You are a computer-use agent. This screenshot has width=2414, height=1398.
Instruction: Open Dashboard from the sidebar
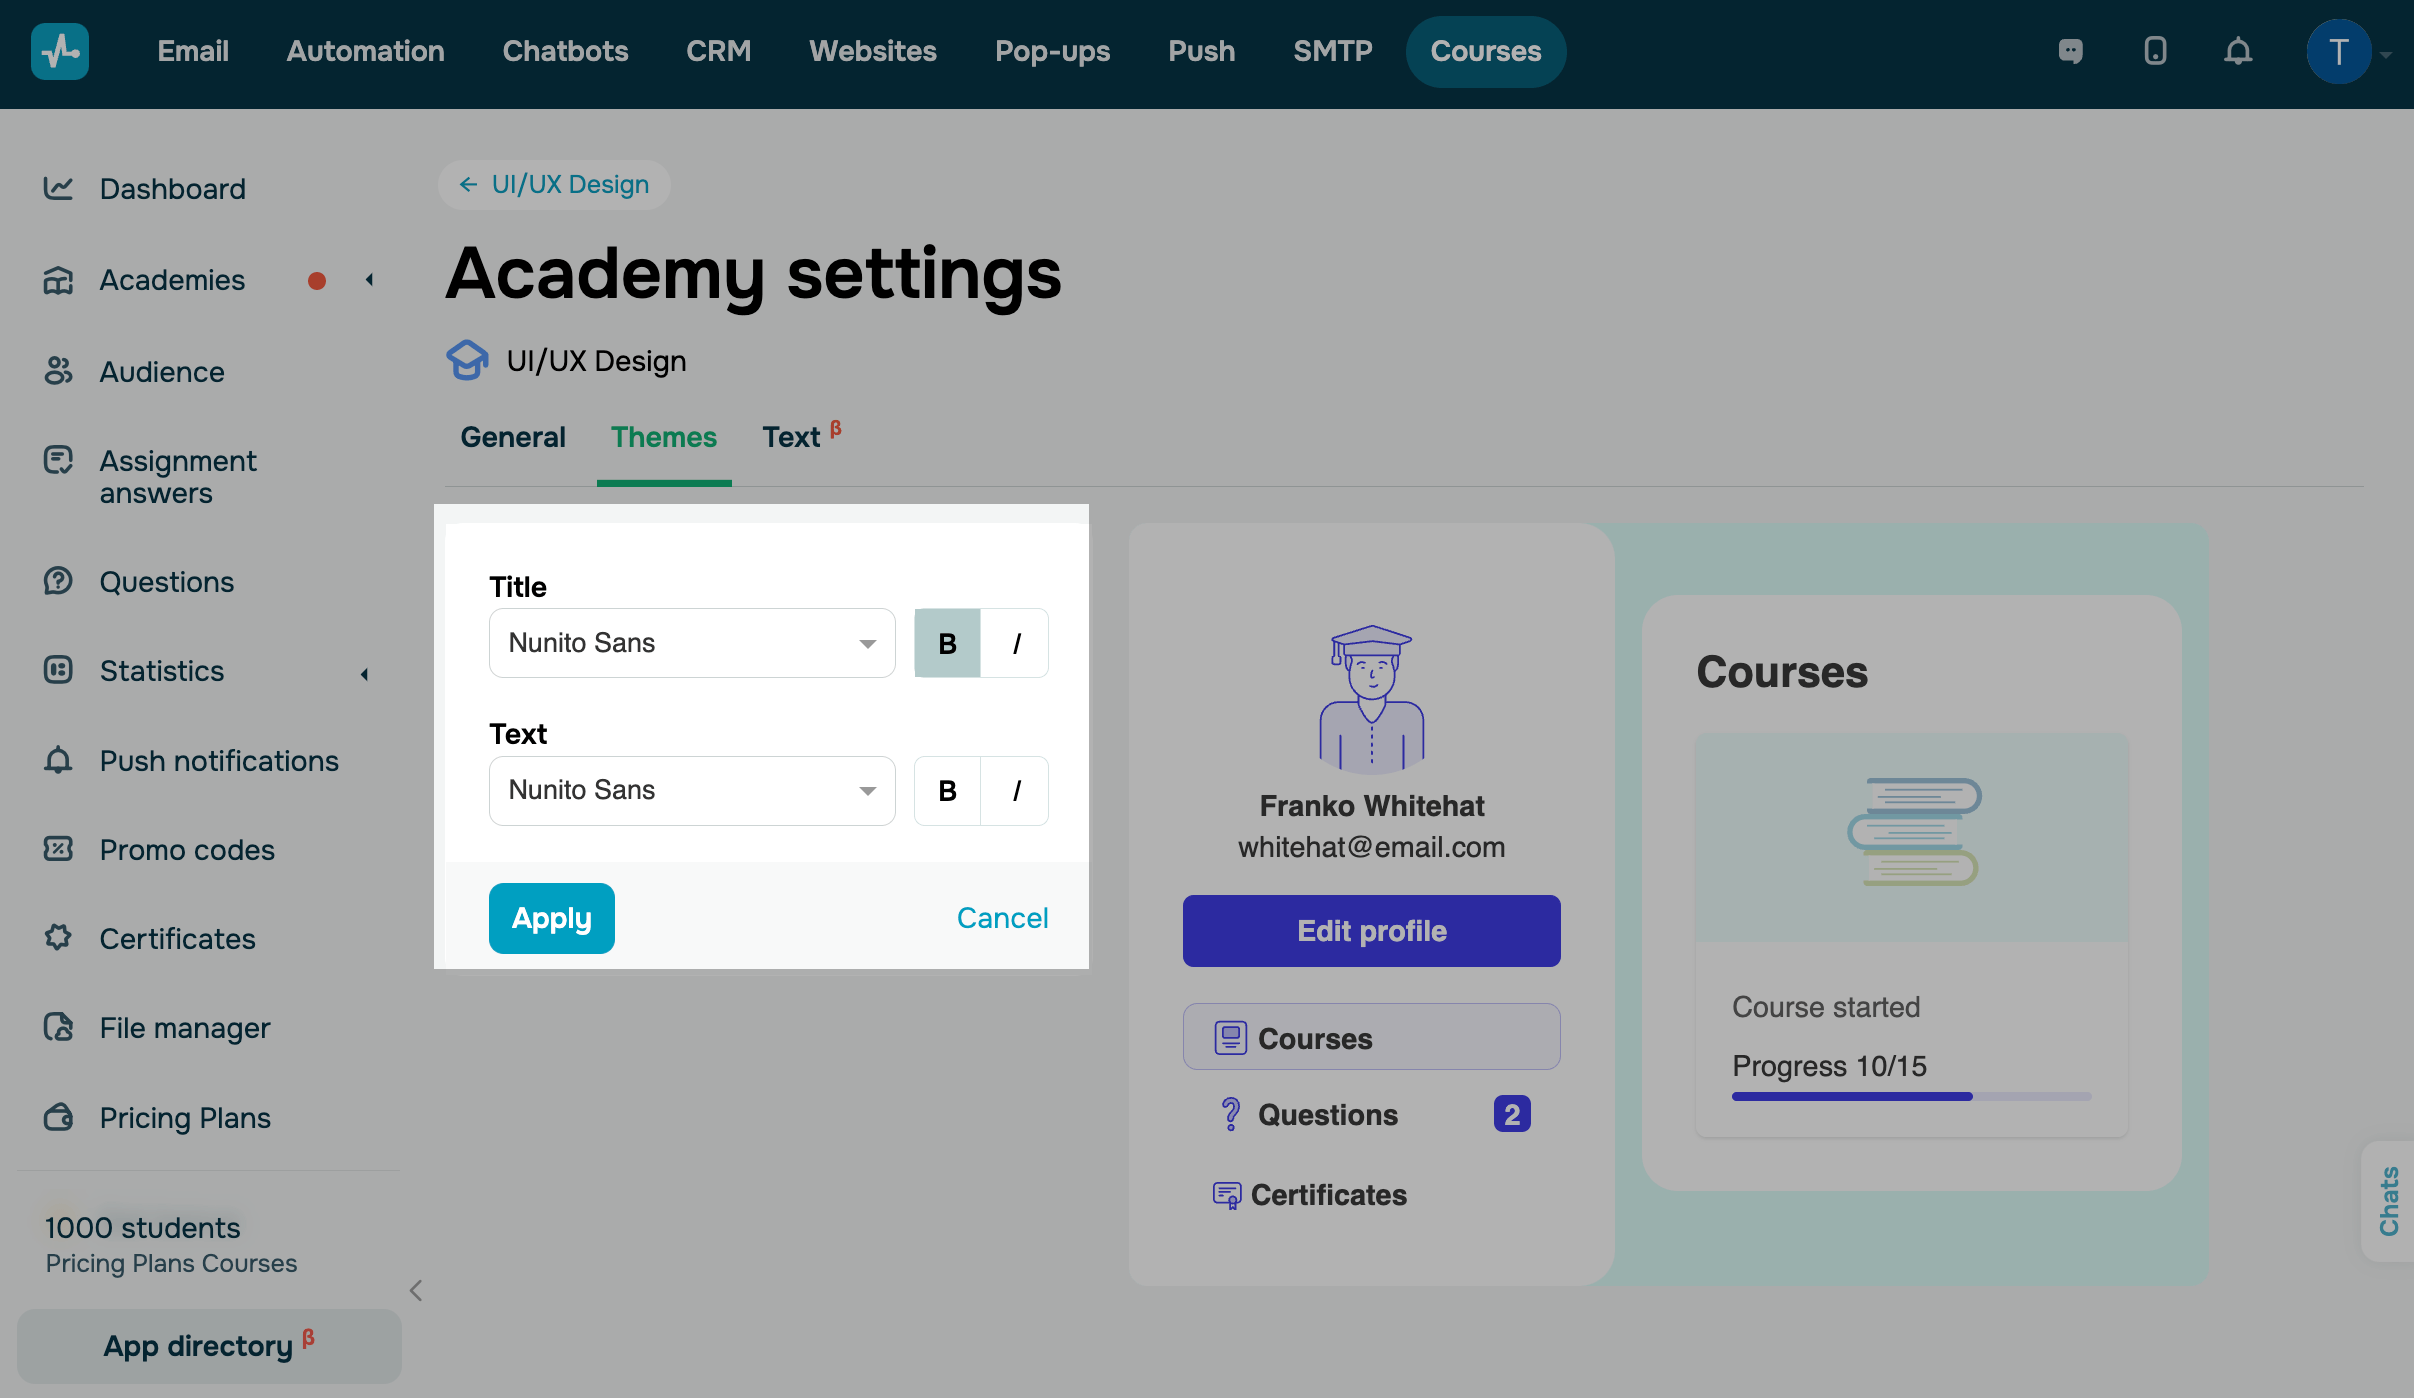tap(172, 189)
